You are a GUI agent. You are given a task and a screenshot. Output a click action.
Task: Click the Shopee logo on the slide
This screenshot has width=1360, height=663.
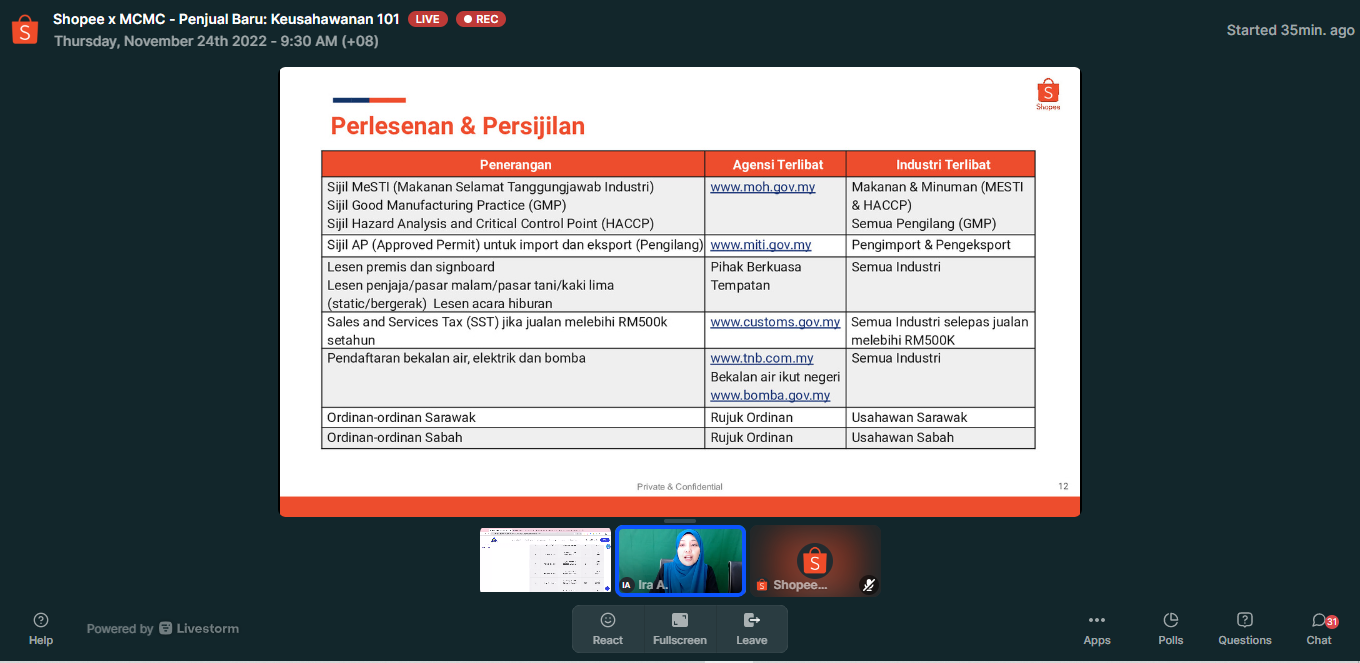(x=1048, y=94)
